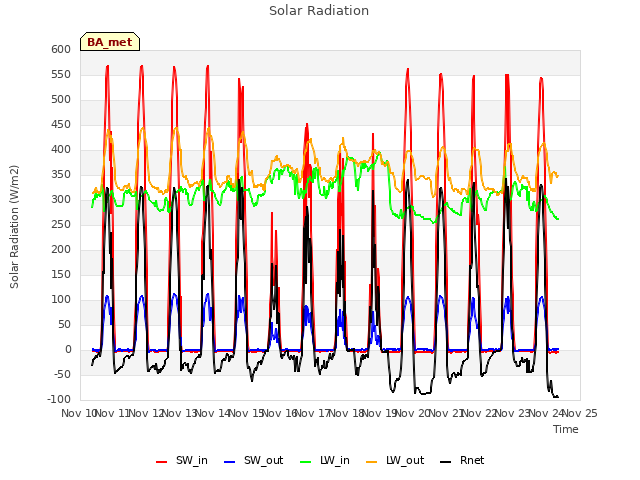
Task: Click the 300 y-axis tick label
Action: (x=61, y=200)
